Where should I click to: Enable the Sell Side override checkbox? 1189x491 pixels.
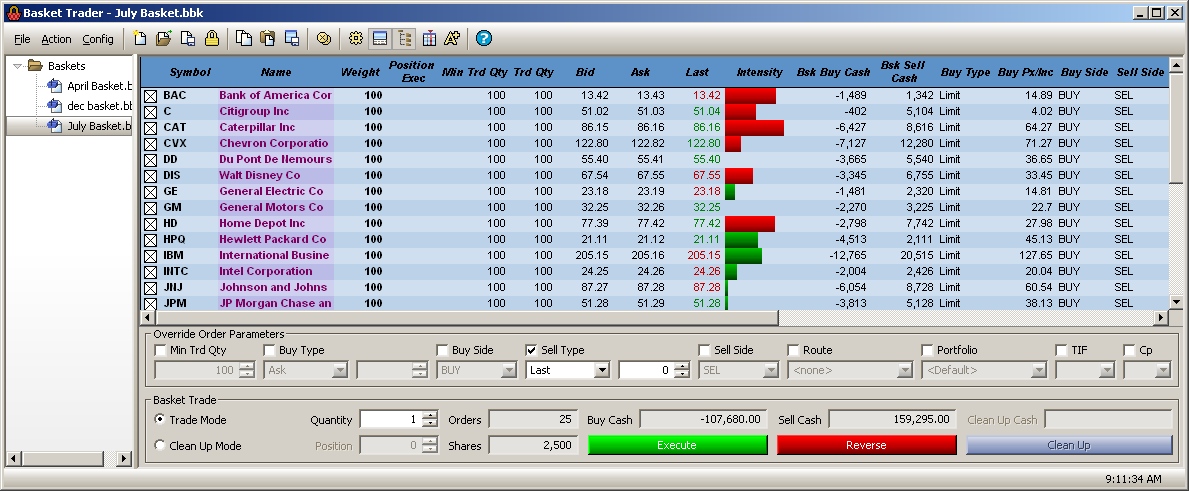tap(704, 350)
